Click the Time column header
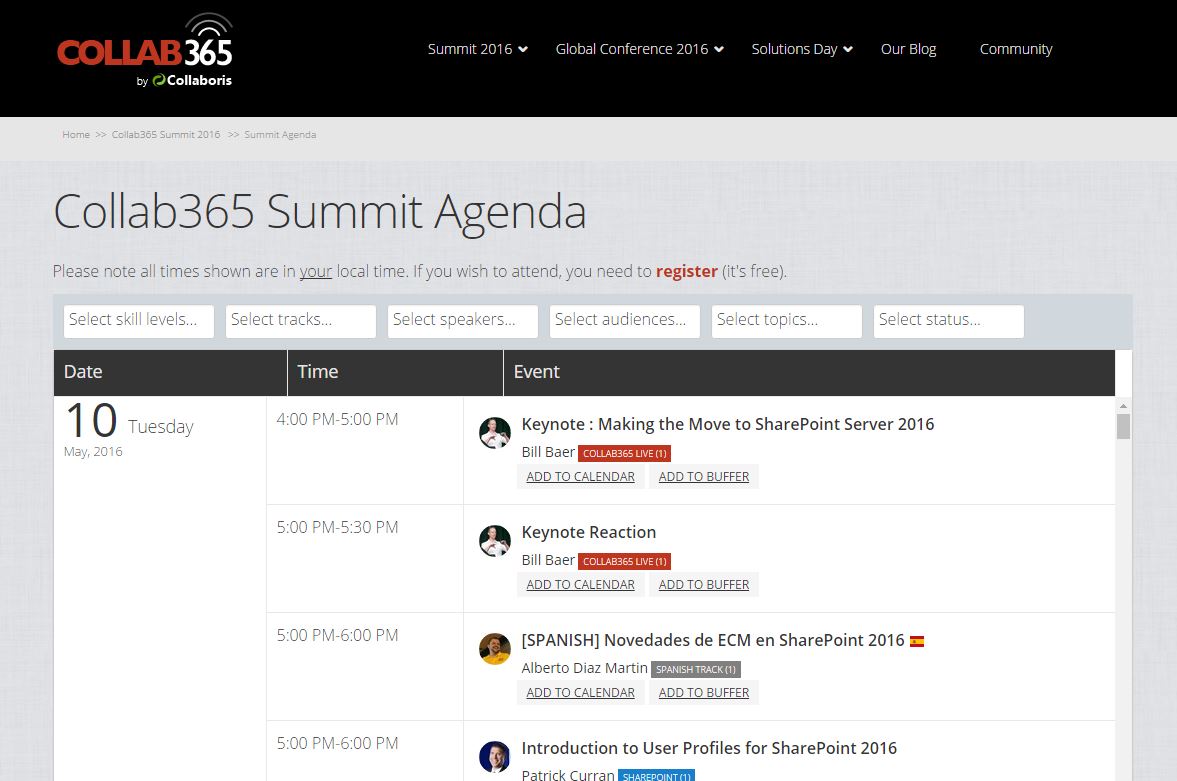 396,372
